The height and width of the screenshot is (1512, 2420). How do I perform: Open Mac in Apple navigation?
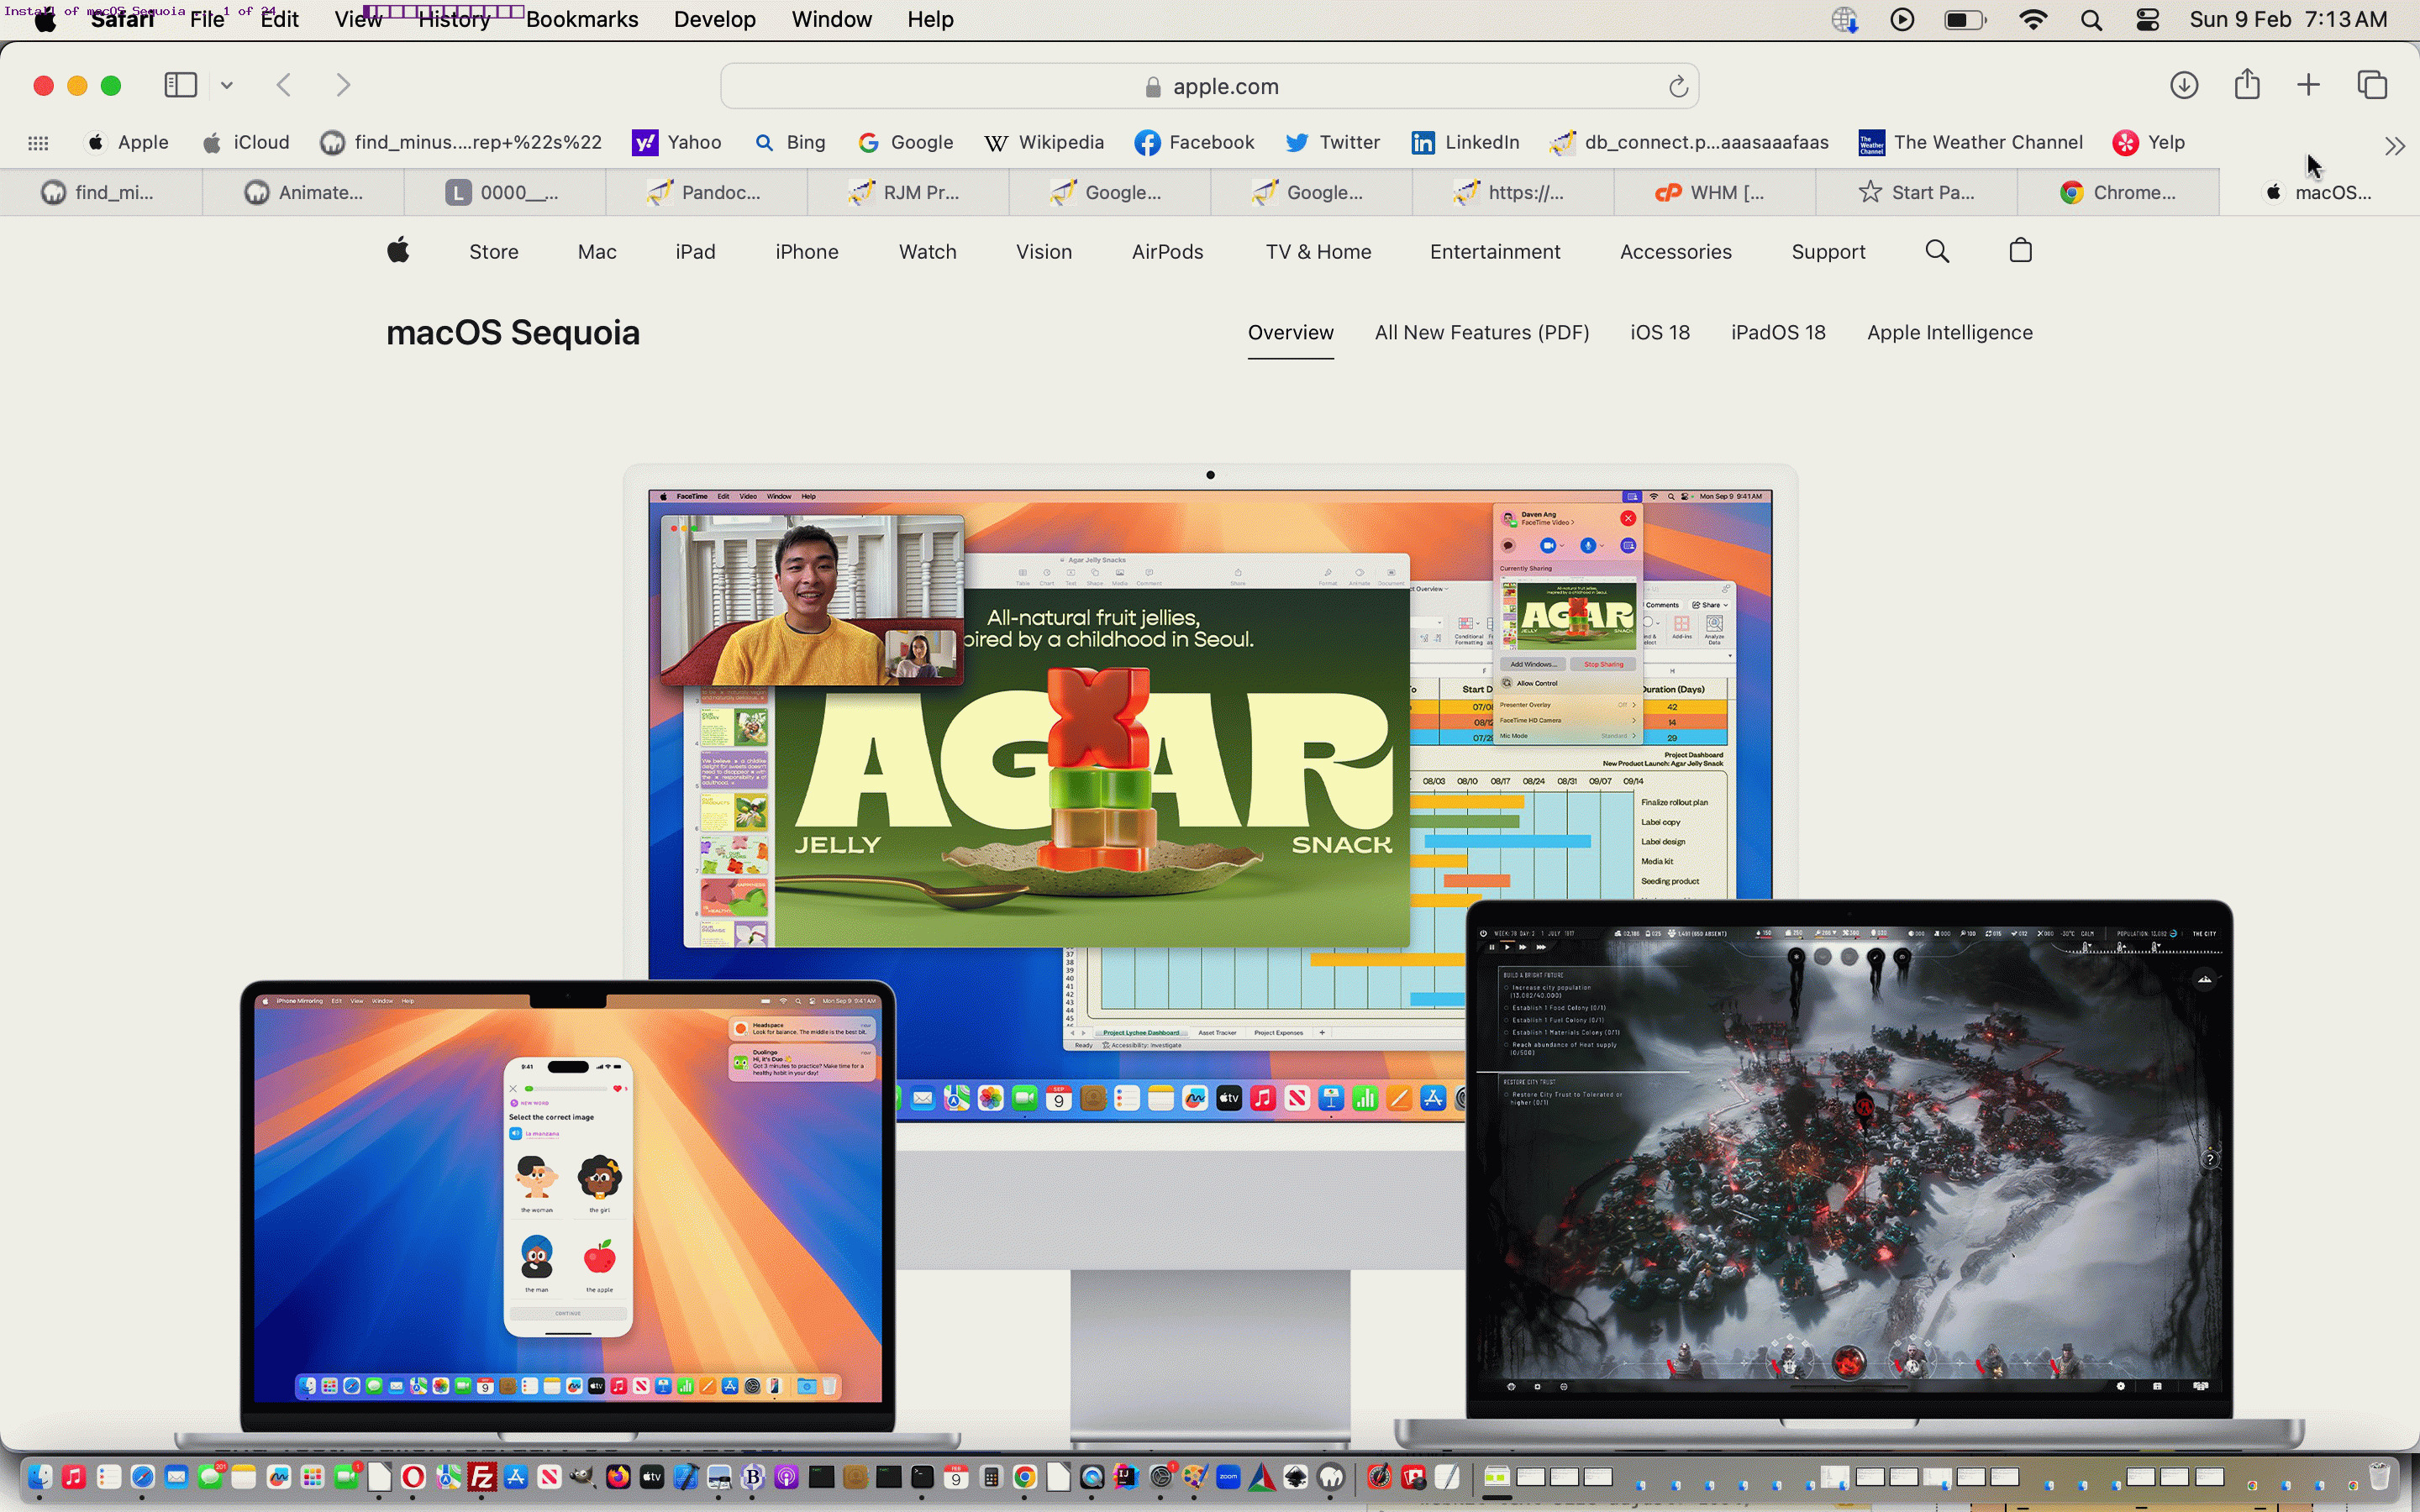pos(597,252)
